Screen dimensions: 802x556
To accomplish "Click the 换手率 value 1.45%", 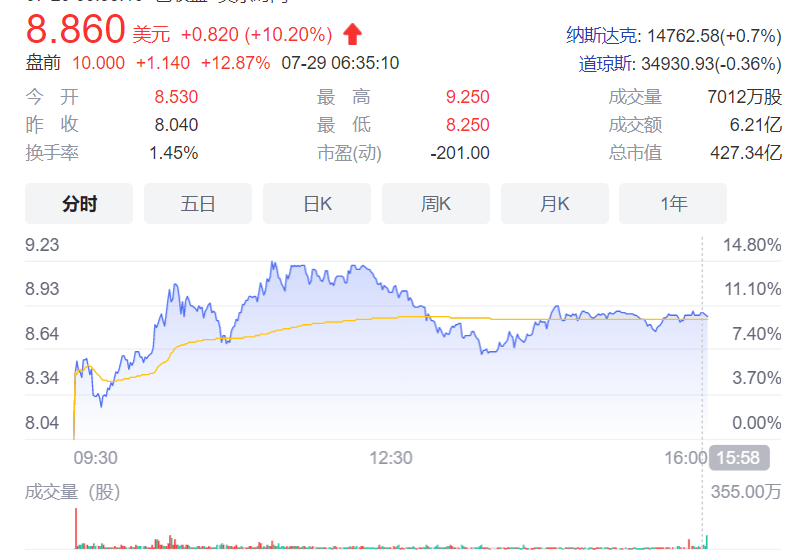I will click(174, 153).
